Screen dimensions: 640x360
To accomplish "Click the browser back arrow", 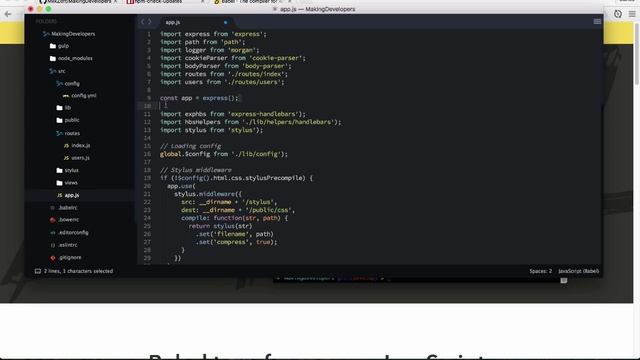I will pos(8,14).
